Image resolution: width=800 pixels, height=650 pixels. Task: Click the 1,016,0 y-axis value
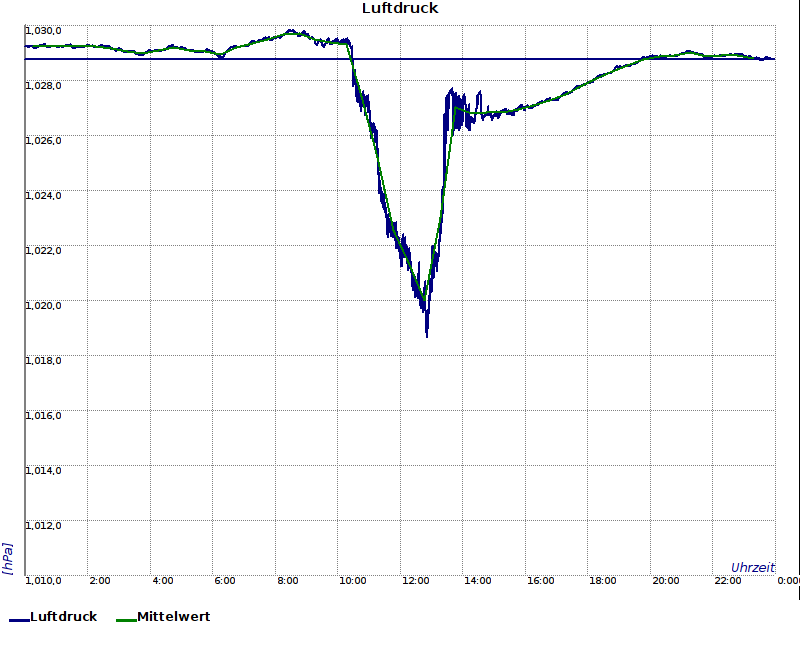pos(43,415)
